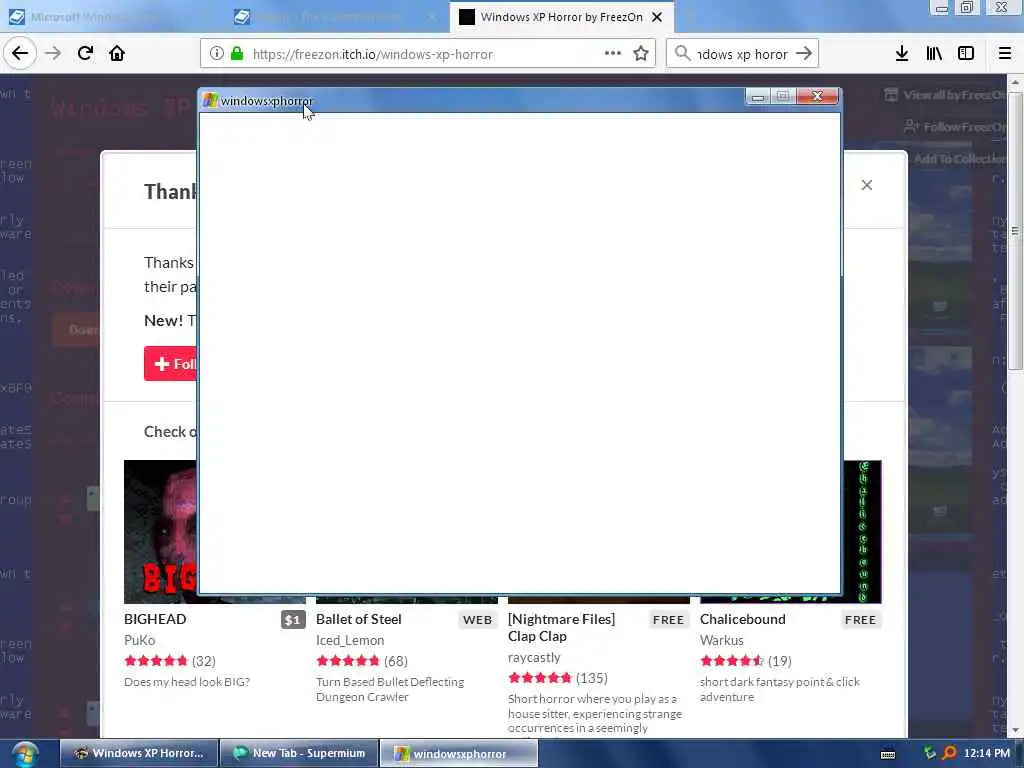
Task: Click 'Add To Collection' link
Action: point(960,159)
